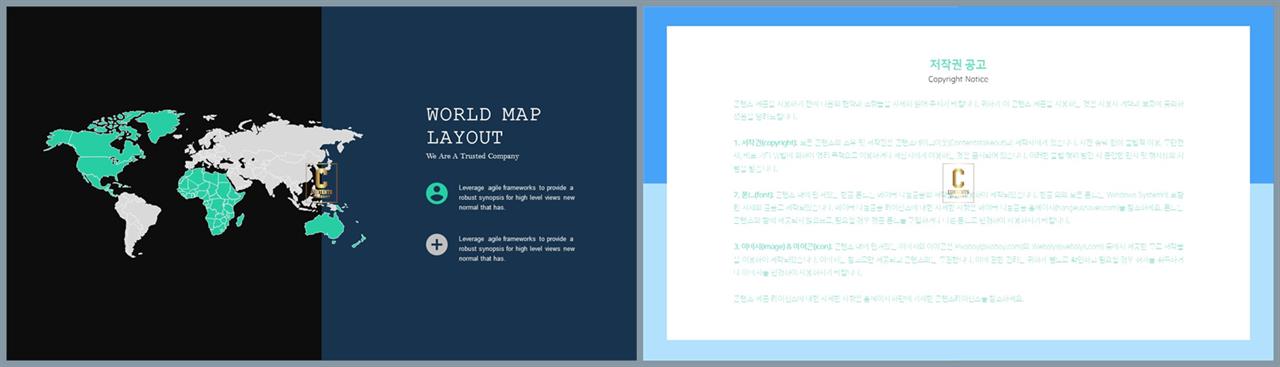Select the World Map Layout slide thumbnail

[321, 184]
